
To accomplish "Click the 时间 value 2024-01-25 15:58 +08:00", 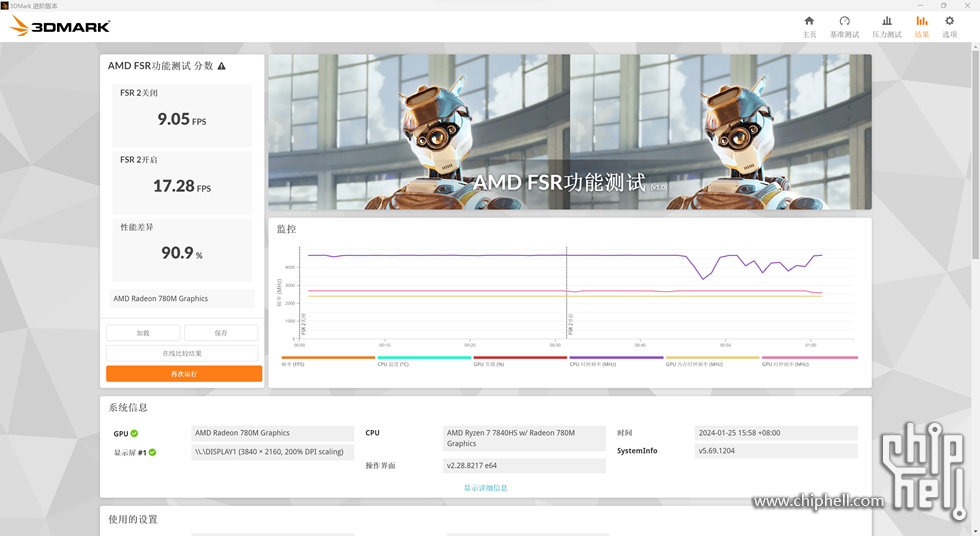I will click(776, 433).
